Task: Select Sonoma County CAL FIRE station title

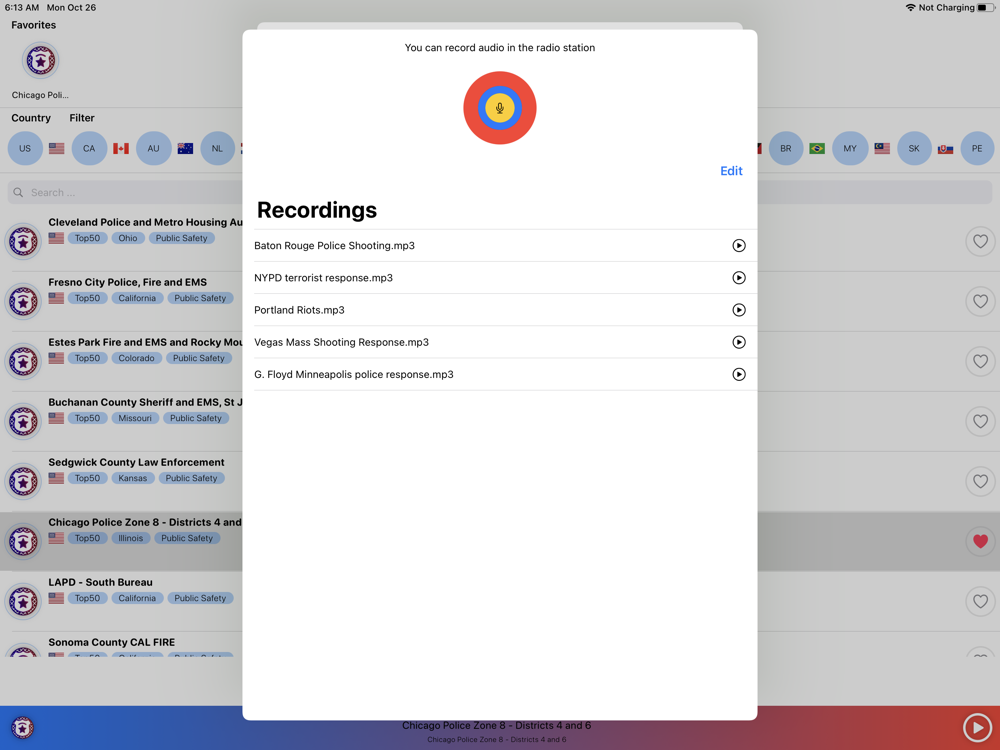Action: [112, 642]
